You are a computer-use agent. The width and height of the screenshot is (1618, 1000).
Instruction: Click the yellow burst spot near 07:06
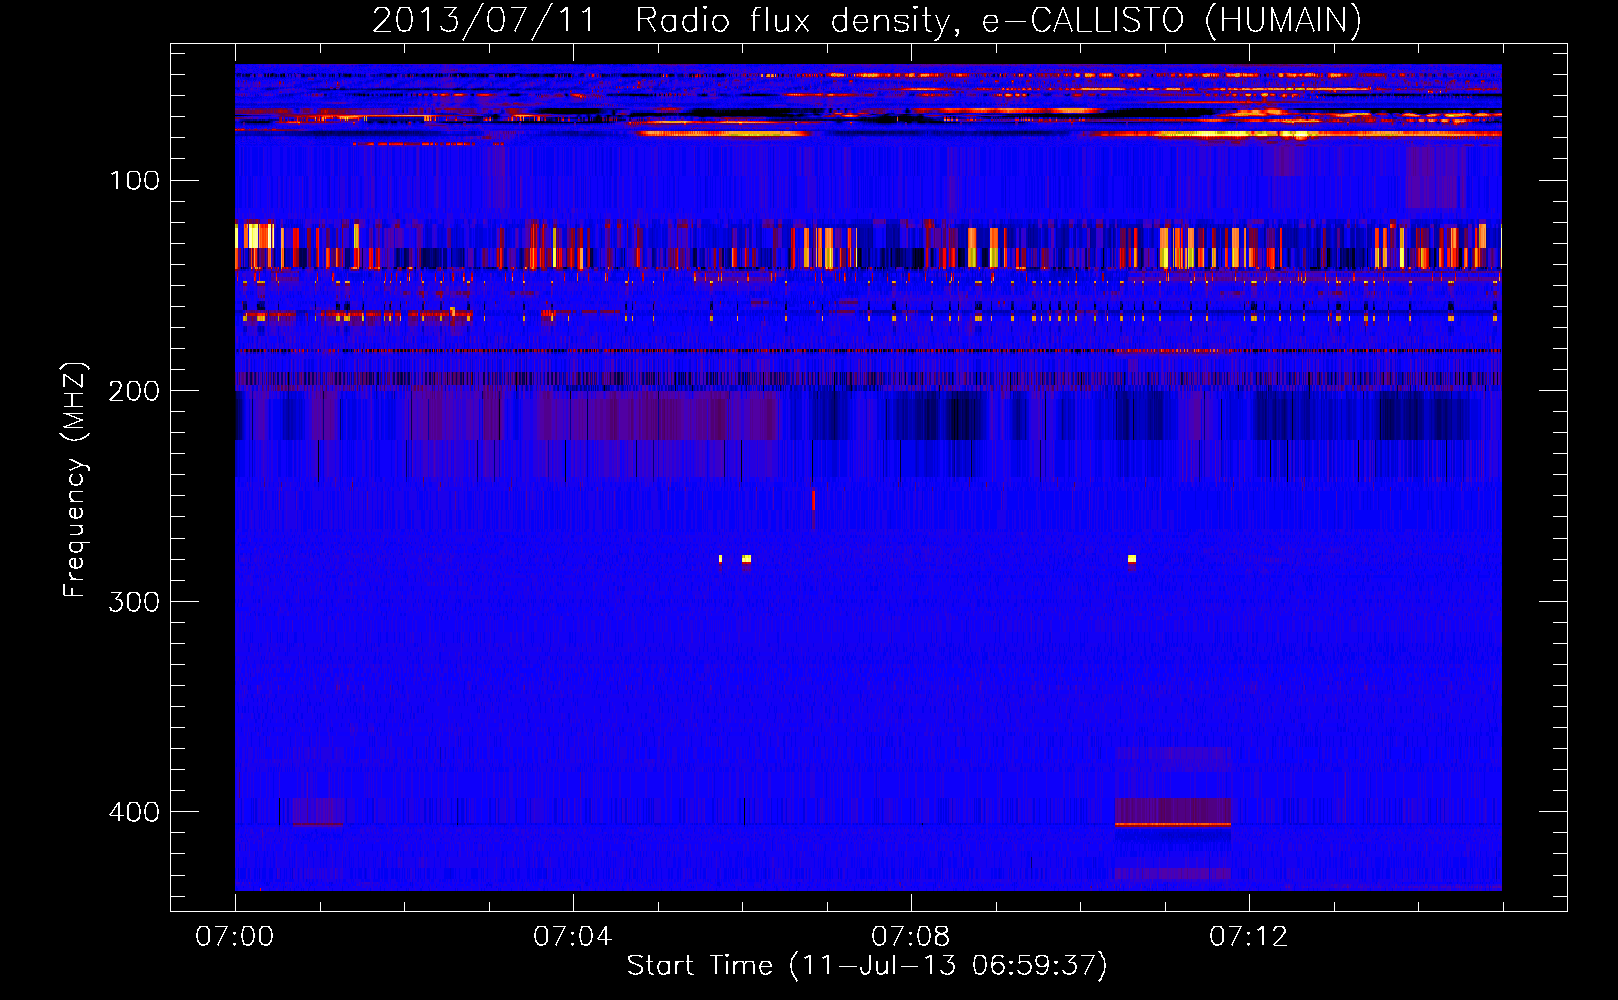click(x=746, y=559)
